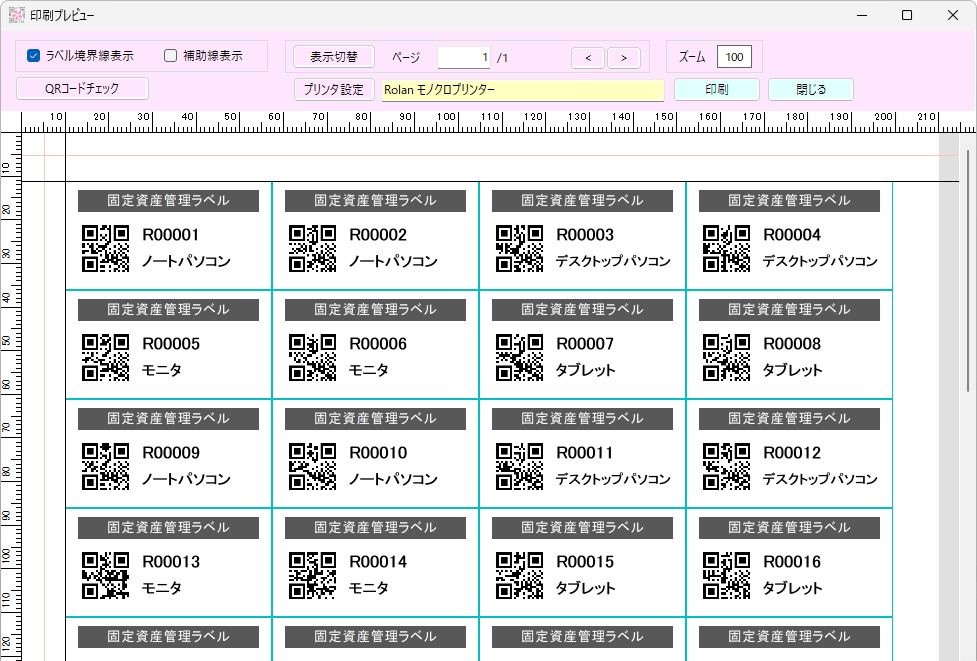Viewport: 977px width, 661px height.
Task: Enable the 補助線表示 checkbox
Action: coord(169,56)
